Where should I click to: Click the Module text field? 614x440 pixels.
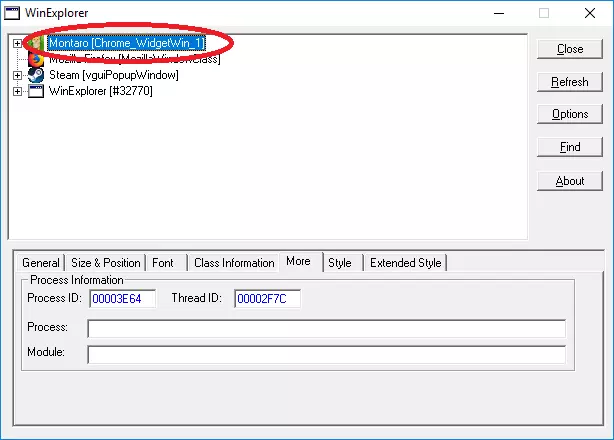click(327, 354)
